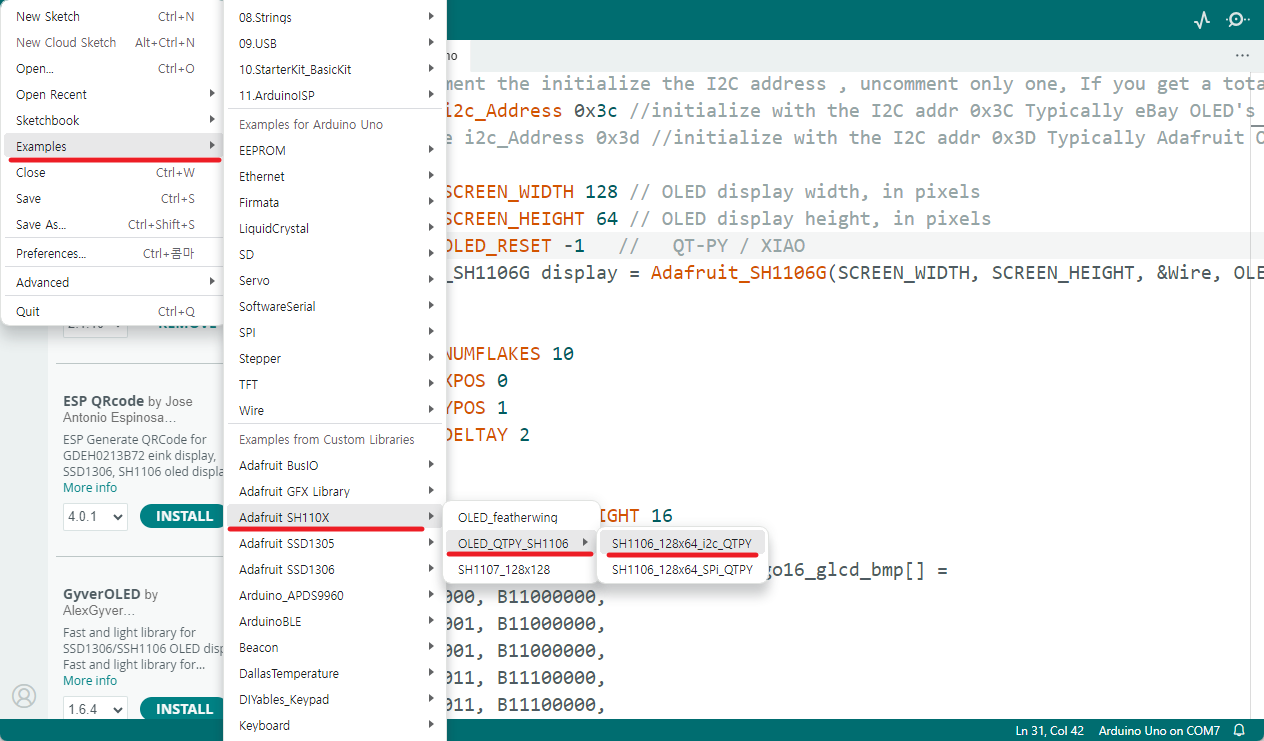Follow More info link for ESP QRcode
1264x741 pixels.
click(90, 488)
